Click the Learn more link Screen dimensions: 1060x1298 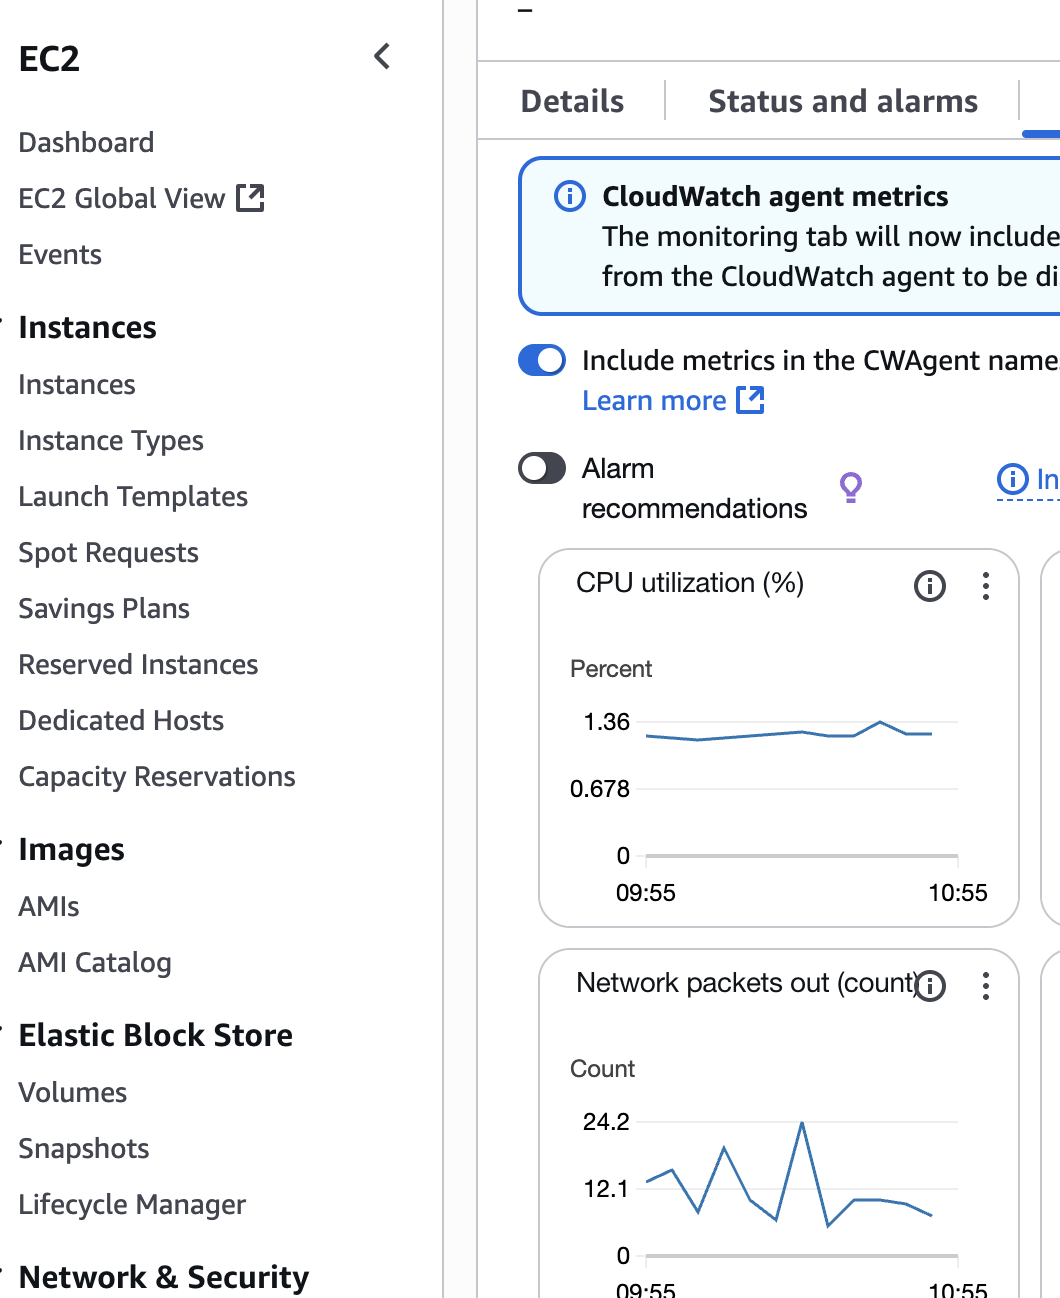pyautogui.click(x=654, y=400)
